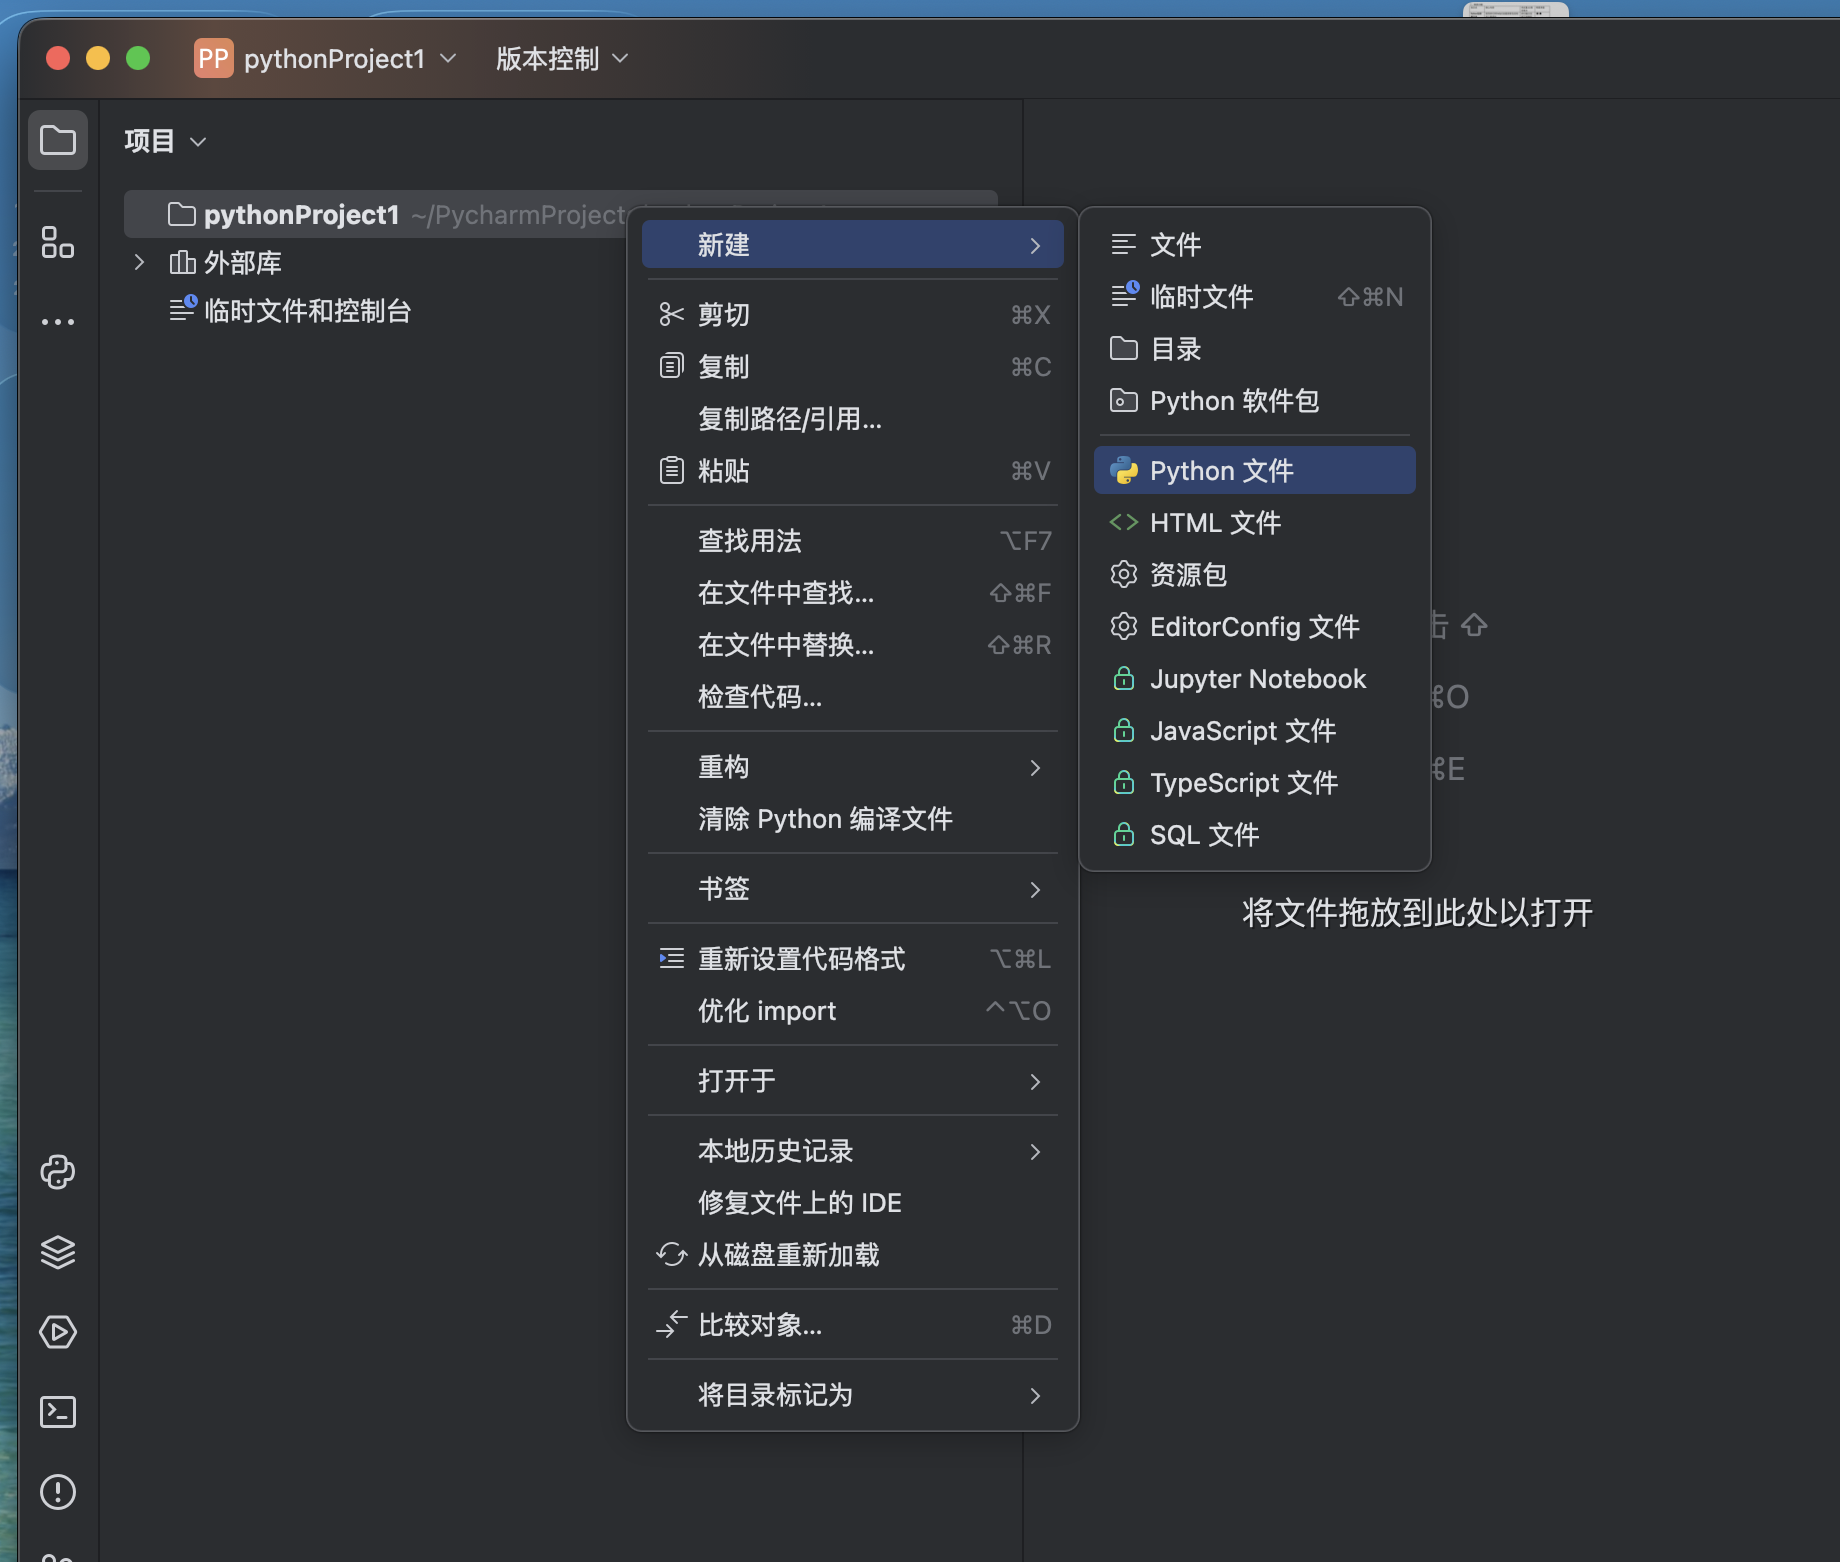
Task: Open the Problems tool window icon
Action: click(x=58, y=1492)
